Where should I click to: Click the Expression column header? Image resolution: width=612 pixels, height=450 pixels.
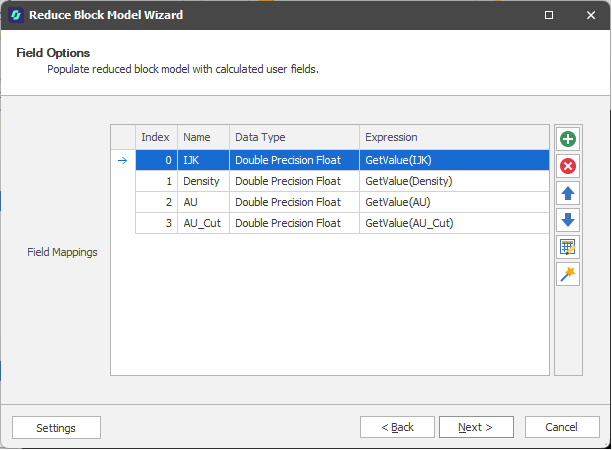454,137
